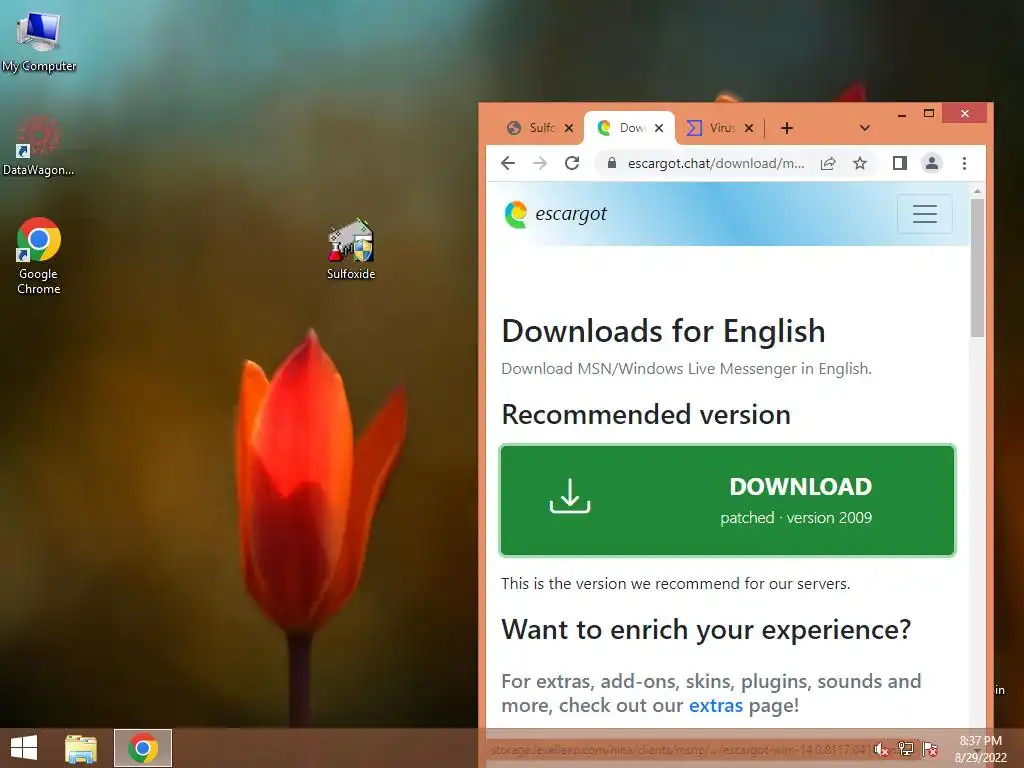
Task: Close the Sulfoxide tab
Action: 569,128
